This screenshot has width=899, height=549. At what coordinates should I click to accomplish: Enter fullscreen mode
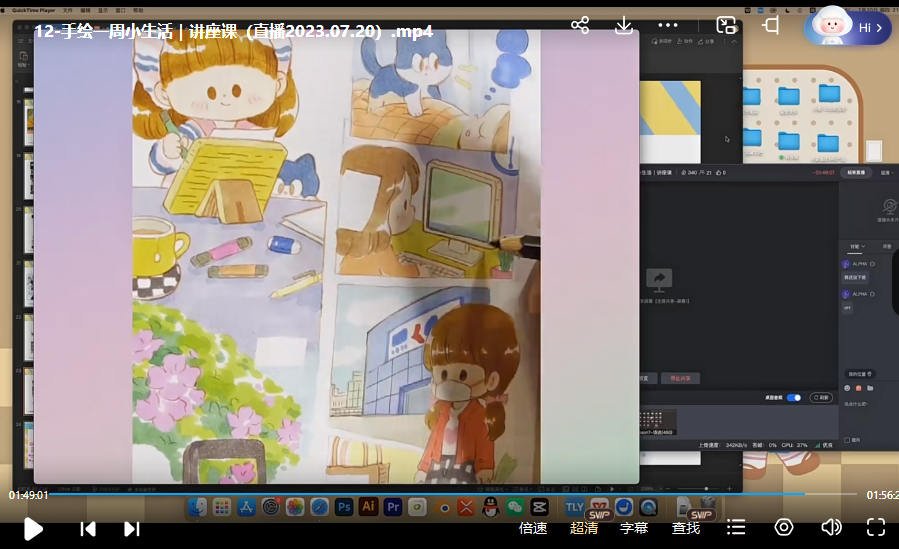[876, 527]
